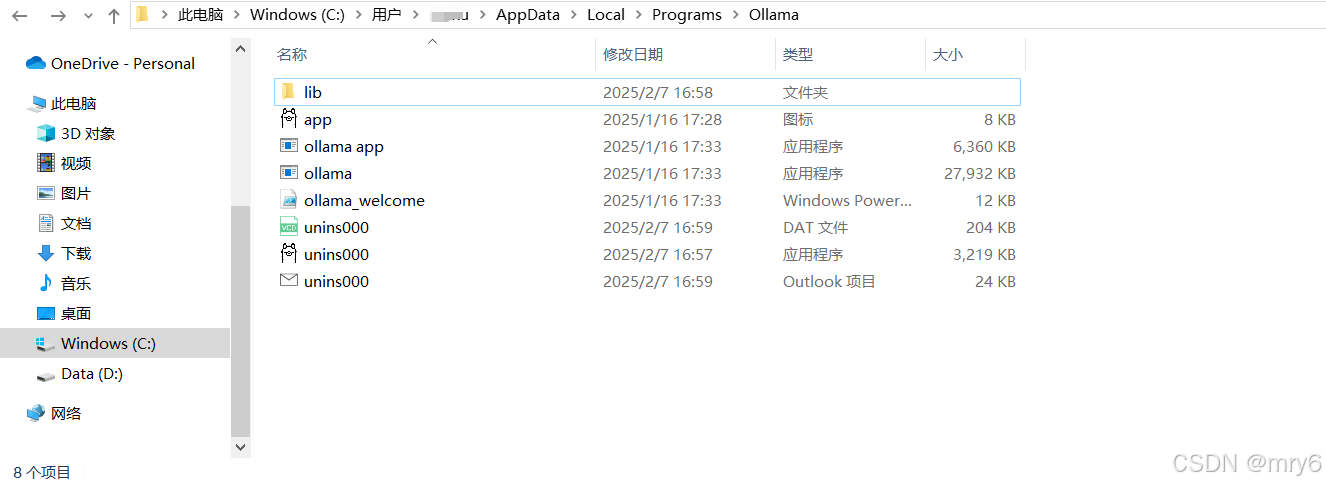Image resolution: width=1326 pixels, height=485 pixels.
Task: Select ollama app application icon
Action: tap(289, 146)
